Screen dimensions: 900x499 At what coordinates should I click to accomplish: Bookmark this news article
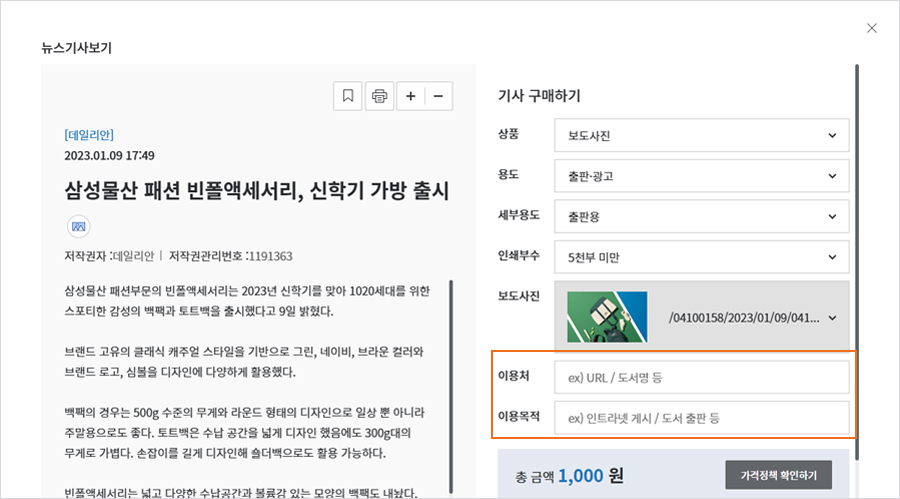[348, 96]
